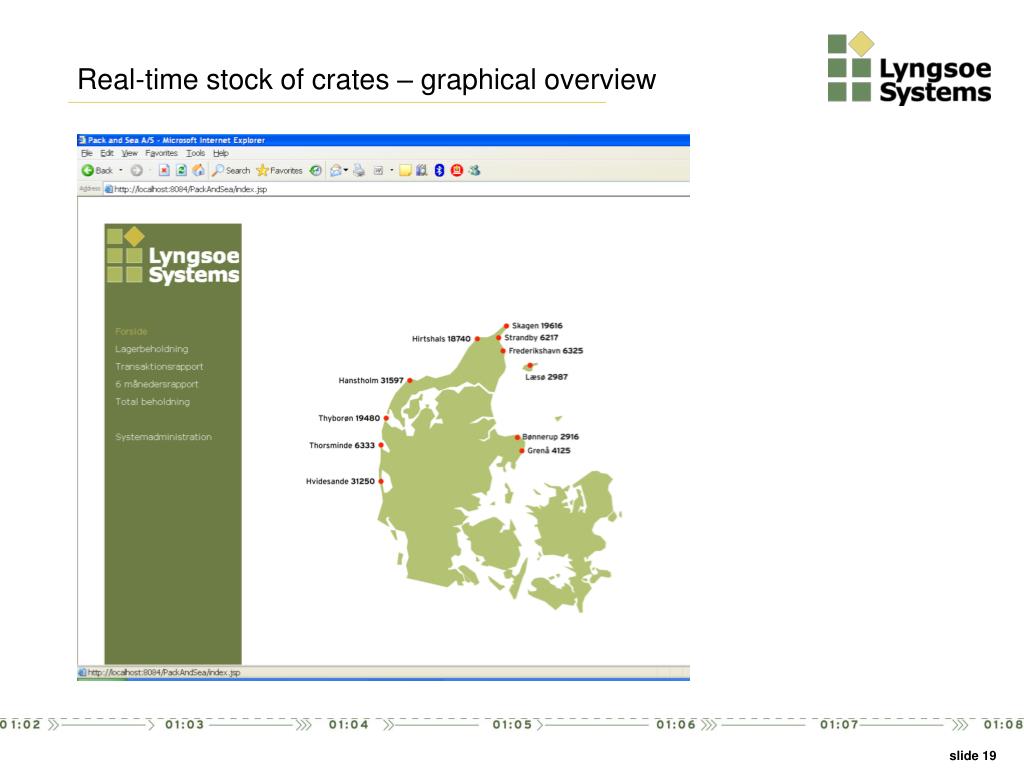Open the Back button history dropdown arrow
1024x768 pixels.
tap(121, 170)
